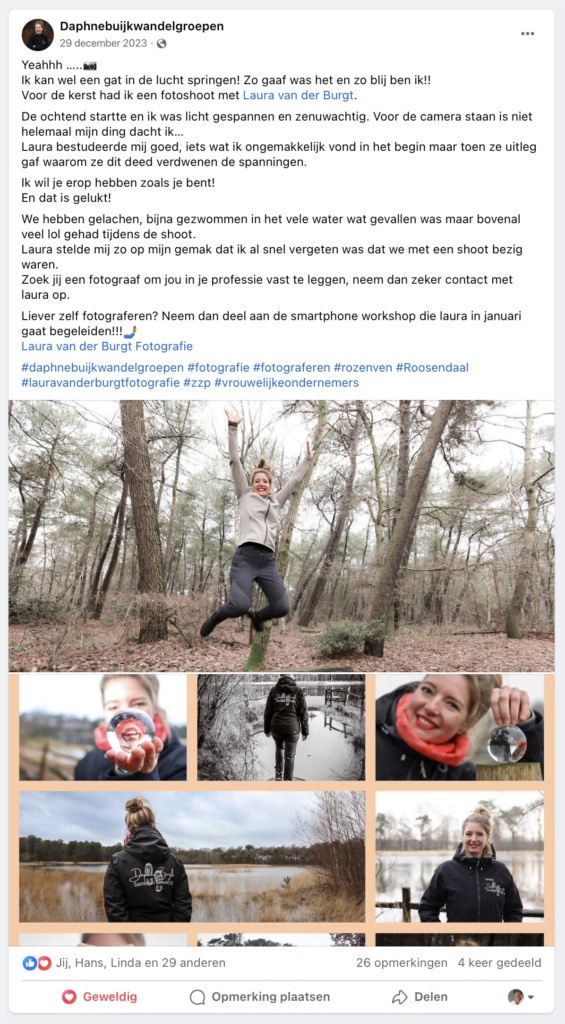Click the share arrow icon

click(399, 997)
